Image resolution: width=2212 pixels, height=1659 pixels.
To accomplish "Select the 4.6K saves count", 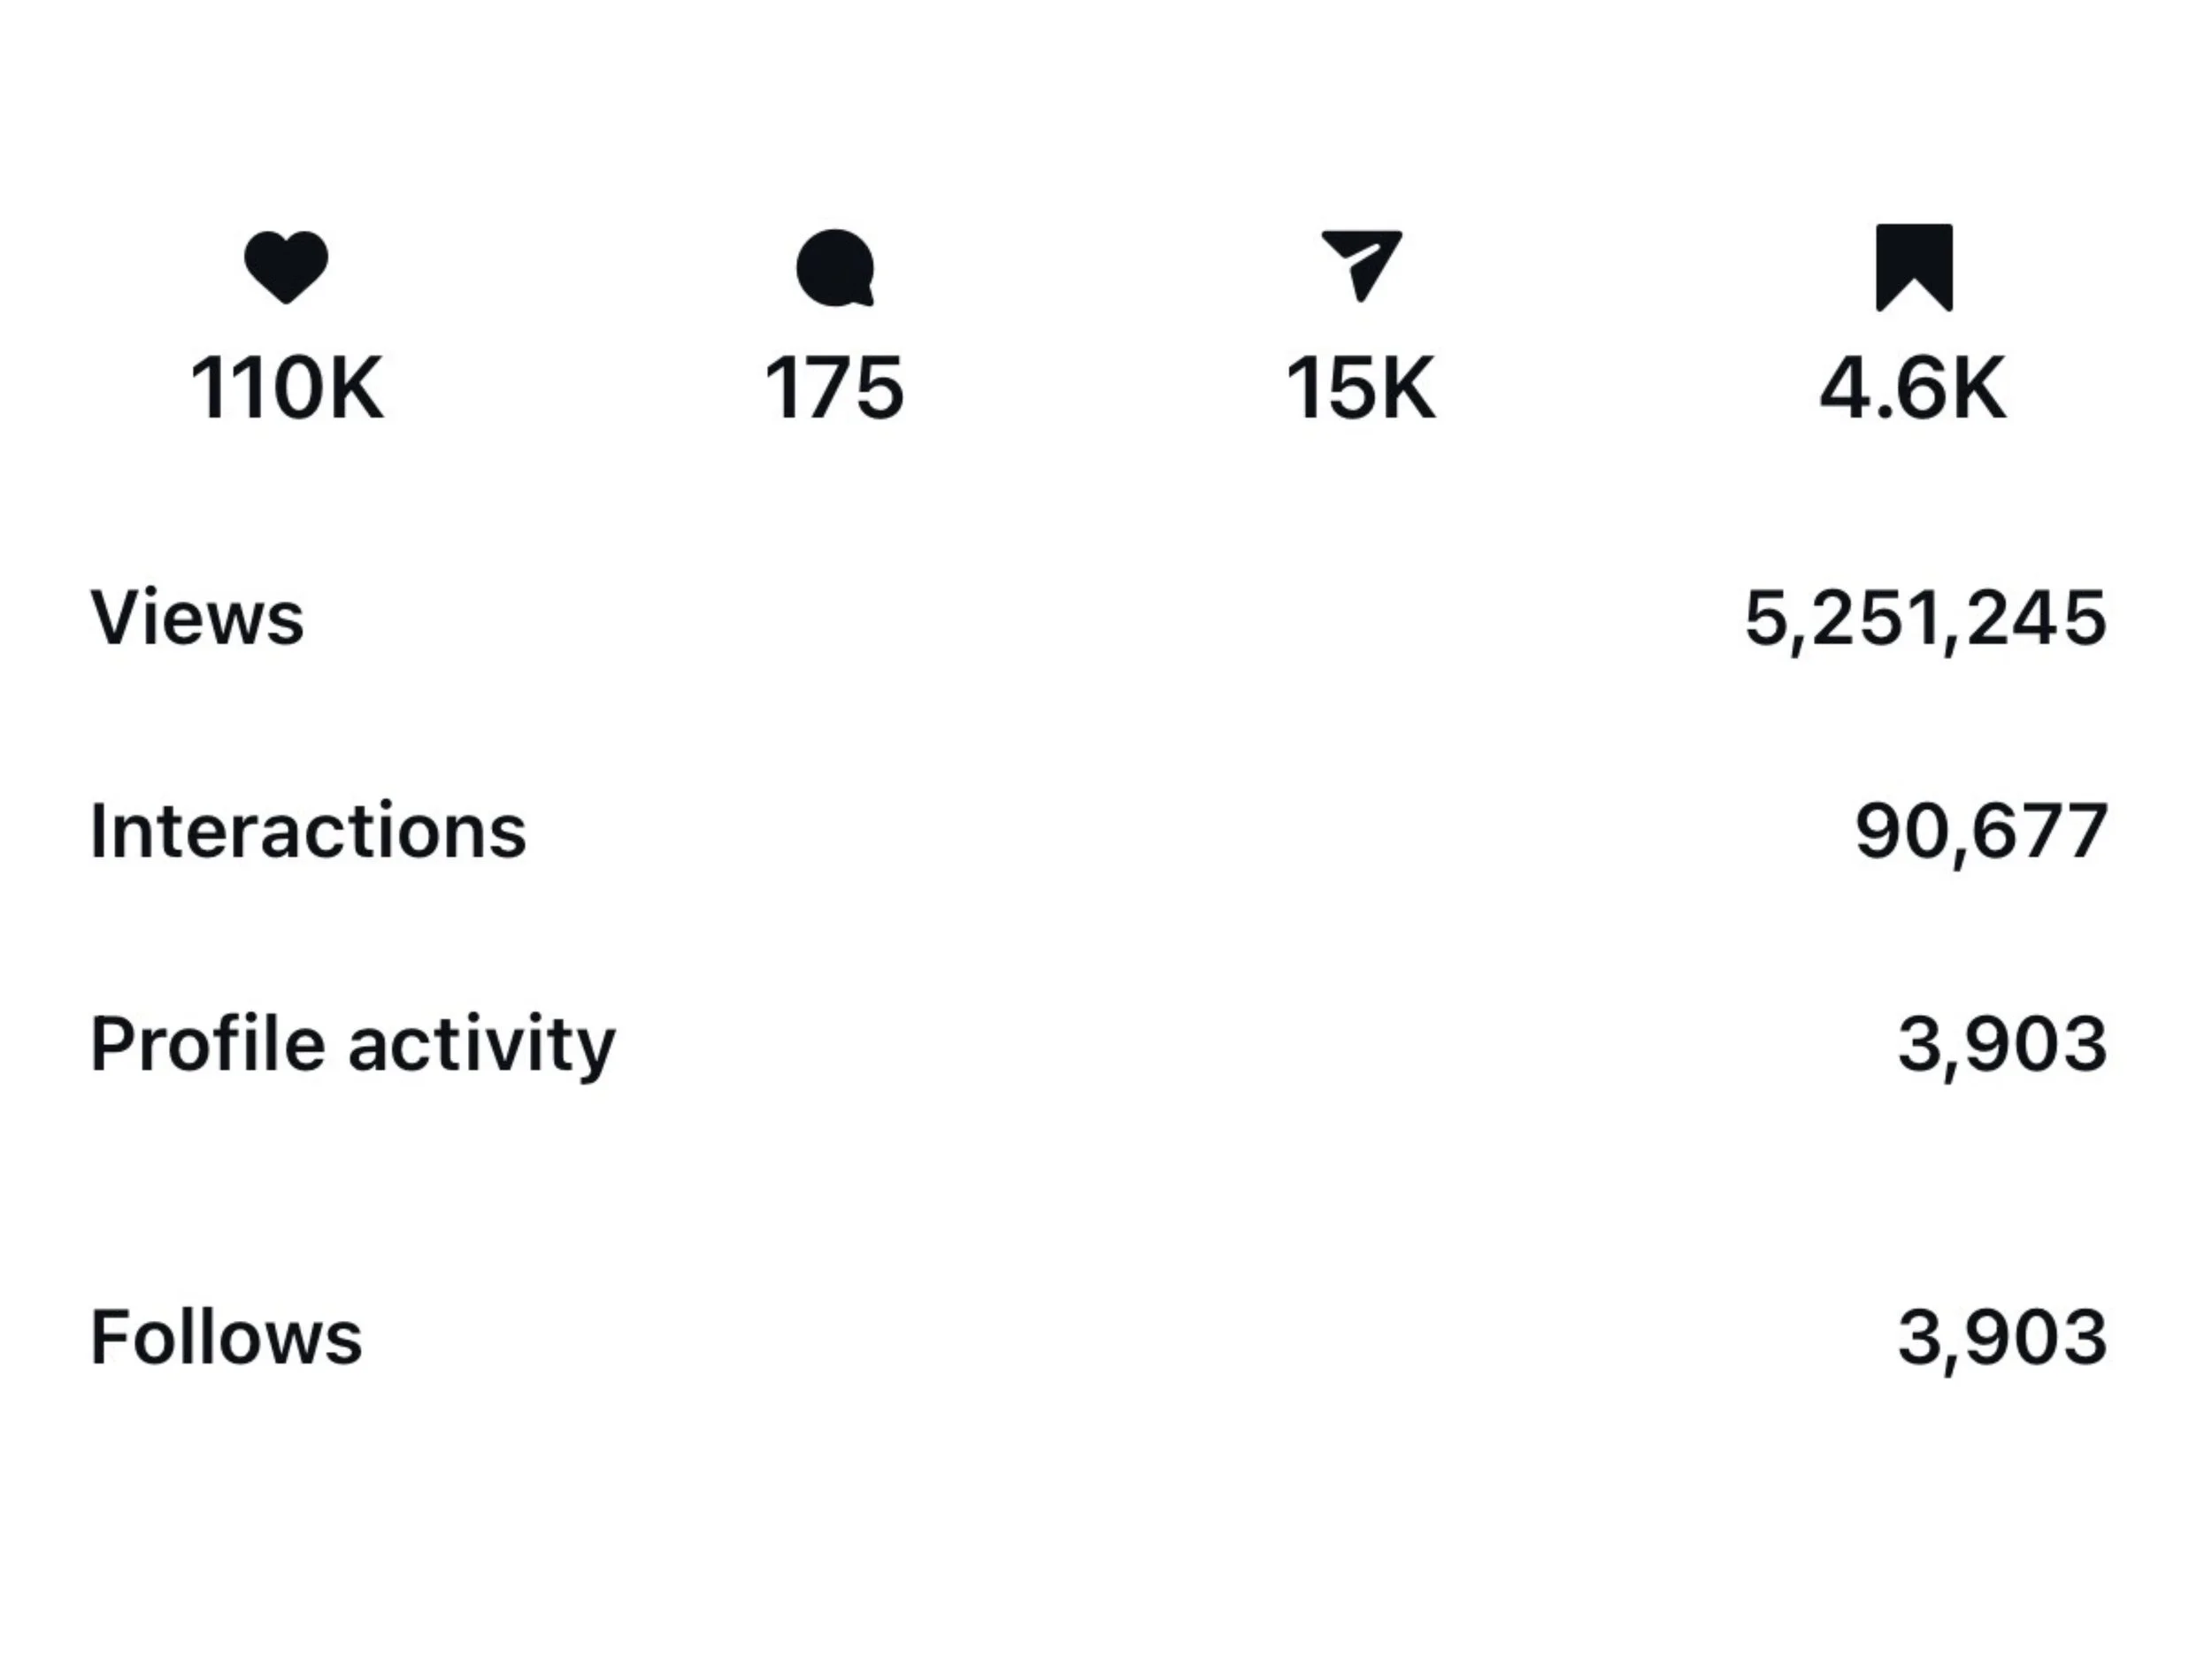I will [1913, 388].
